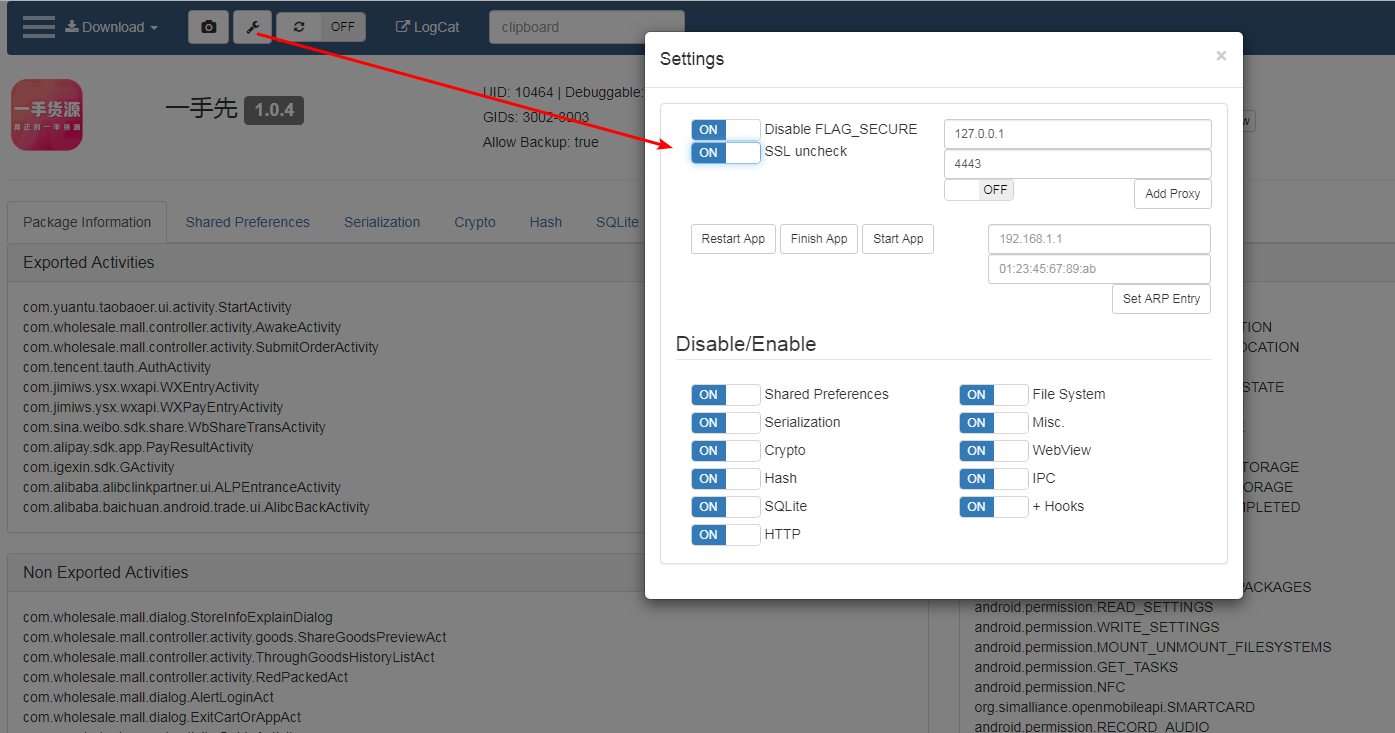Toggle File System hook switch
The image size is (1395, 733).
tap(994, 394)
